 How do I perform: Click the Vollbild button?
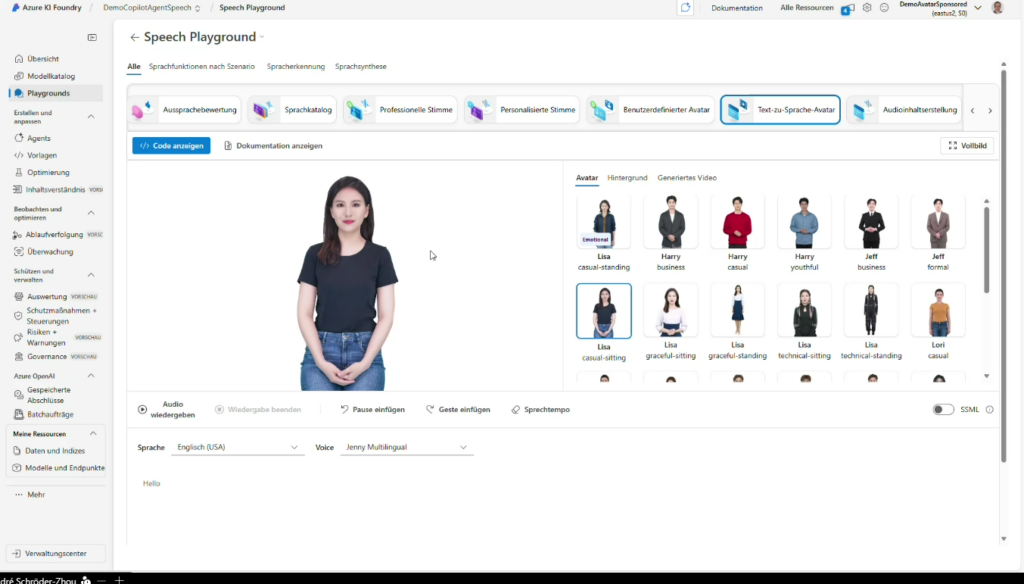pos(967,146)
